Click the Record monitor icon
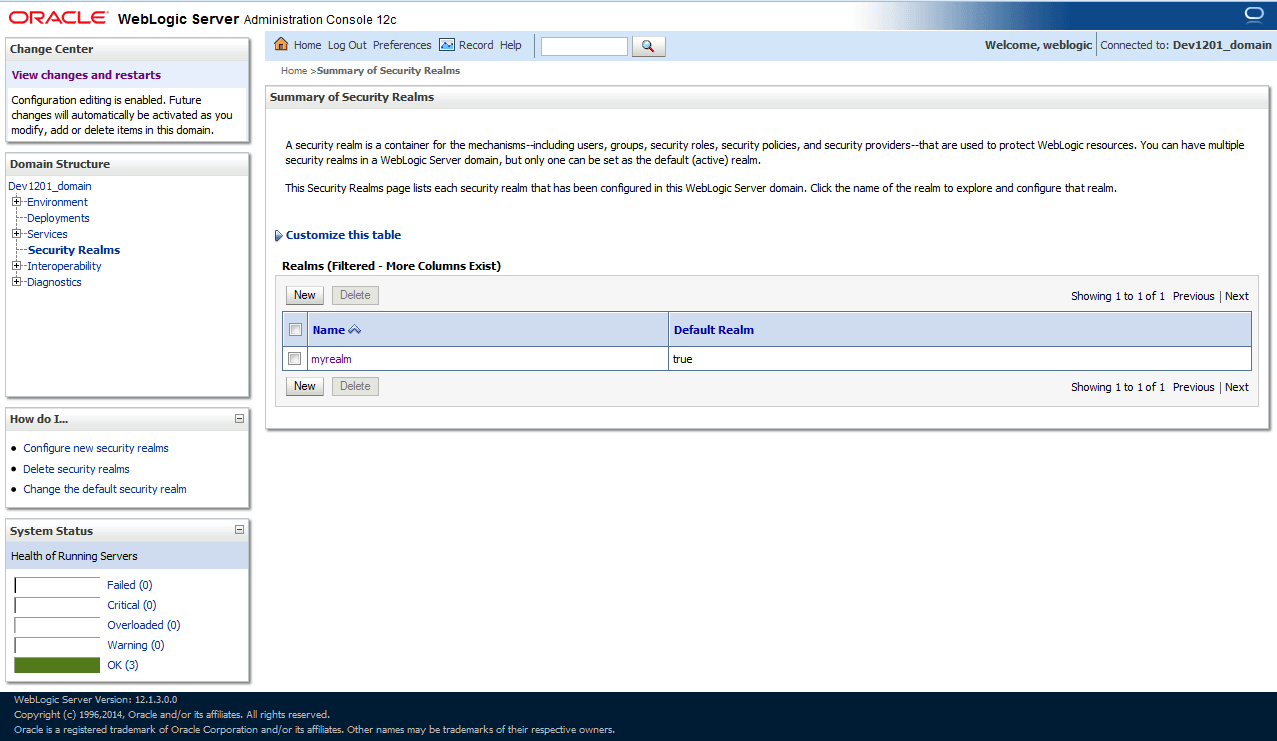This screenshot has height=741, width=1277. click(x=447, y=45)
